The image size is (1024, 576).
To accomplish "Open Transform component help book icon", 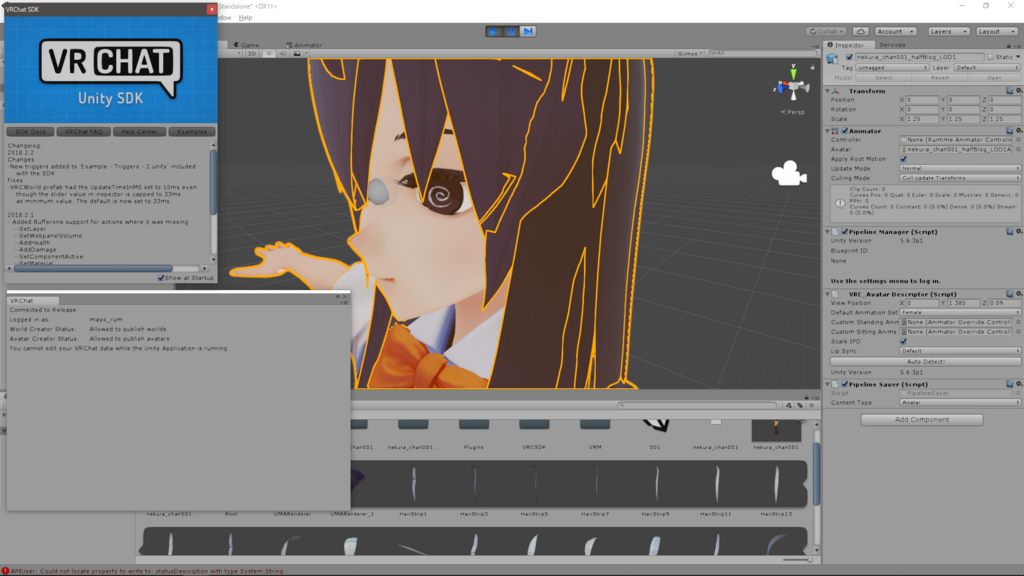I will 1010,91.
